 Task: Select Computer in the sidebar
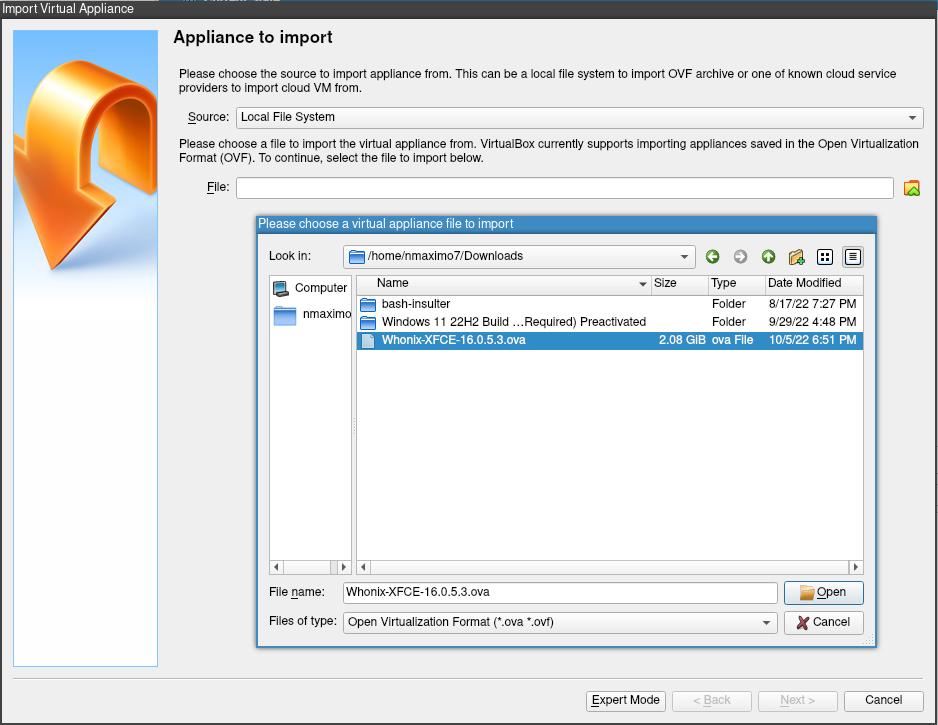[310, 288]
